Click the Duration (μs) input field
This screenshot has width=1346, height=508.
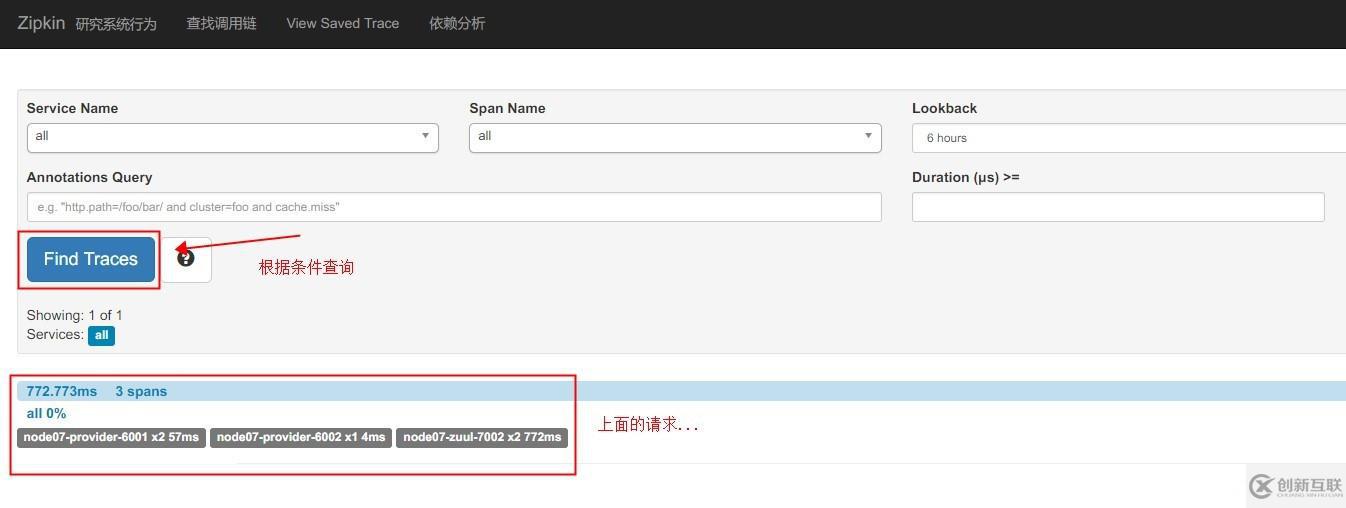(x=1118, y=207)
